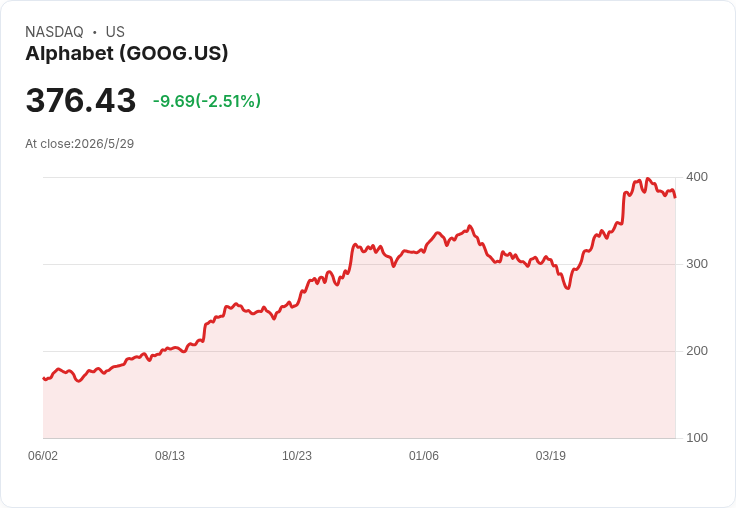
Task: Click the 400 price axis label
Action: tap(697, 177)
